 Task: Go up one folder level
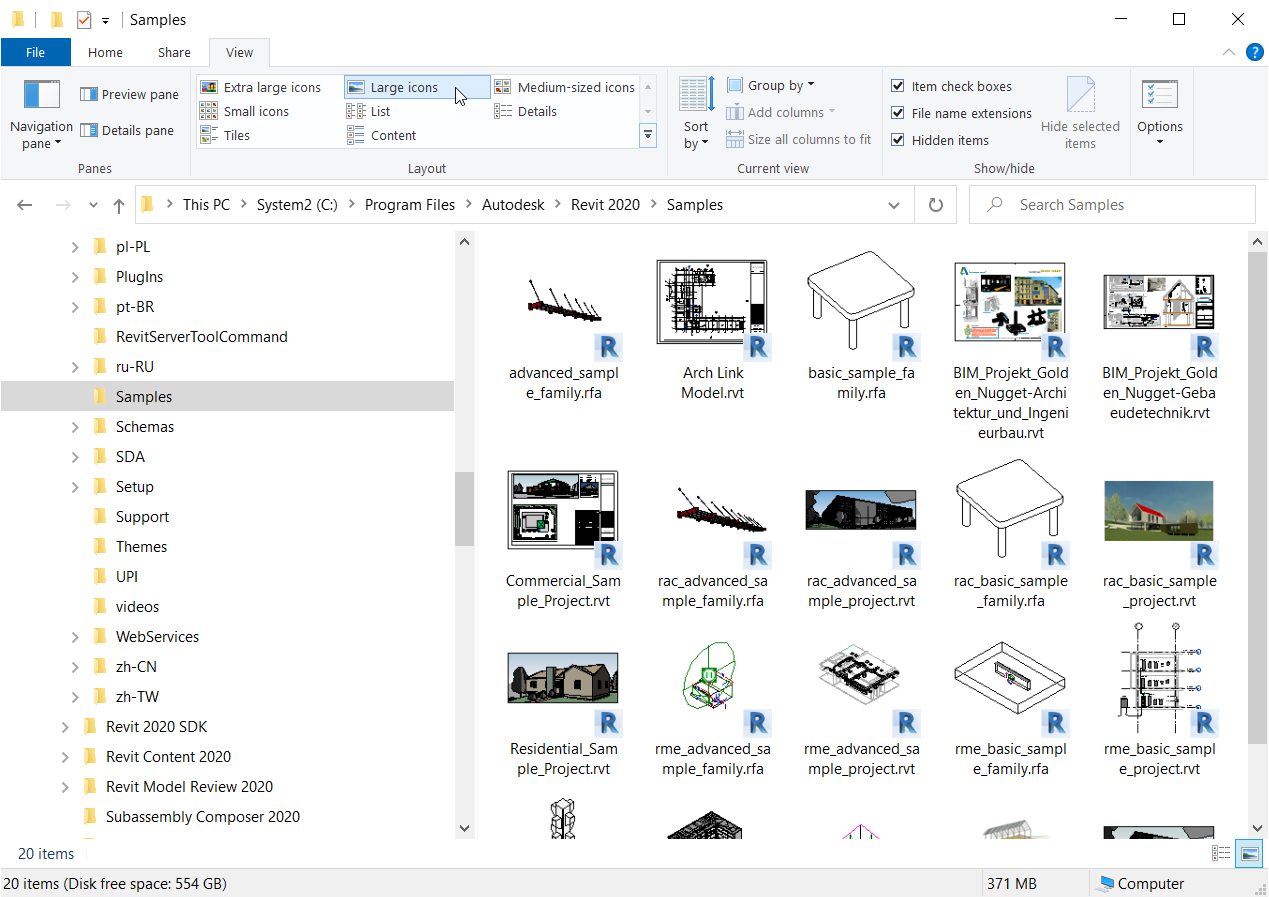tap(119, 204)
